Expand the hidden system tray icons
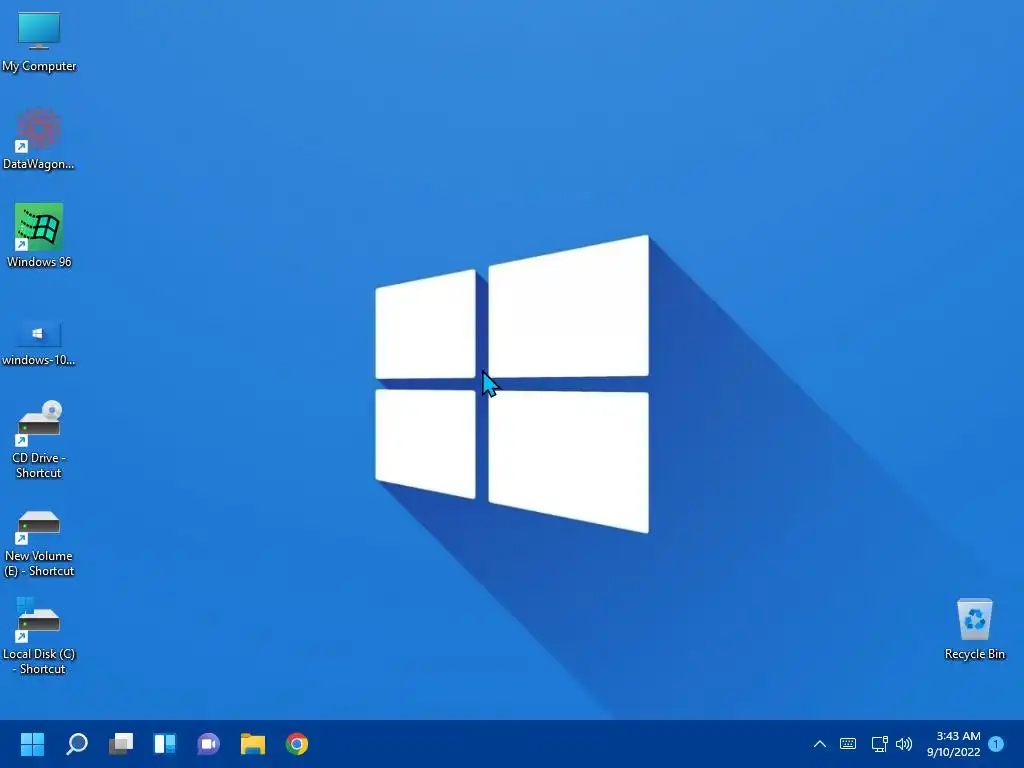Screen dimensions: 1024x768 (820, 744)
